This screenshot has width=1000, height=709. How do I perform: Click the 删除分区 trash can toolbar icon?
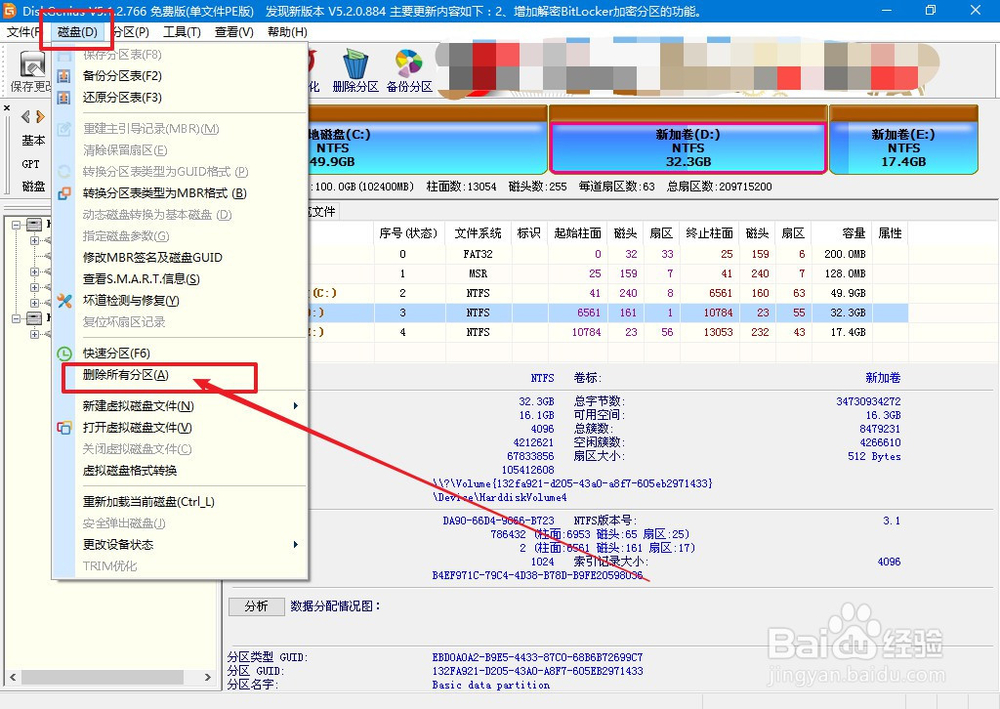pyautogui.click(x=355, y=64)
